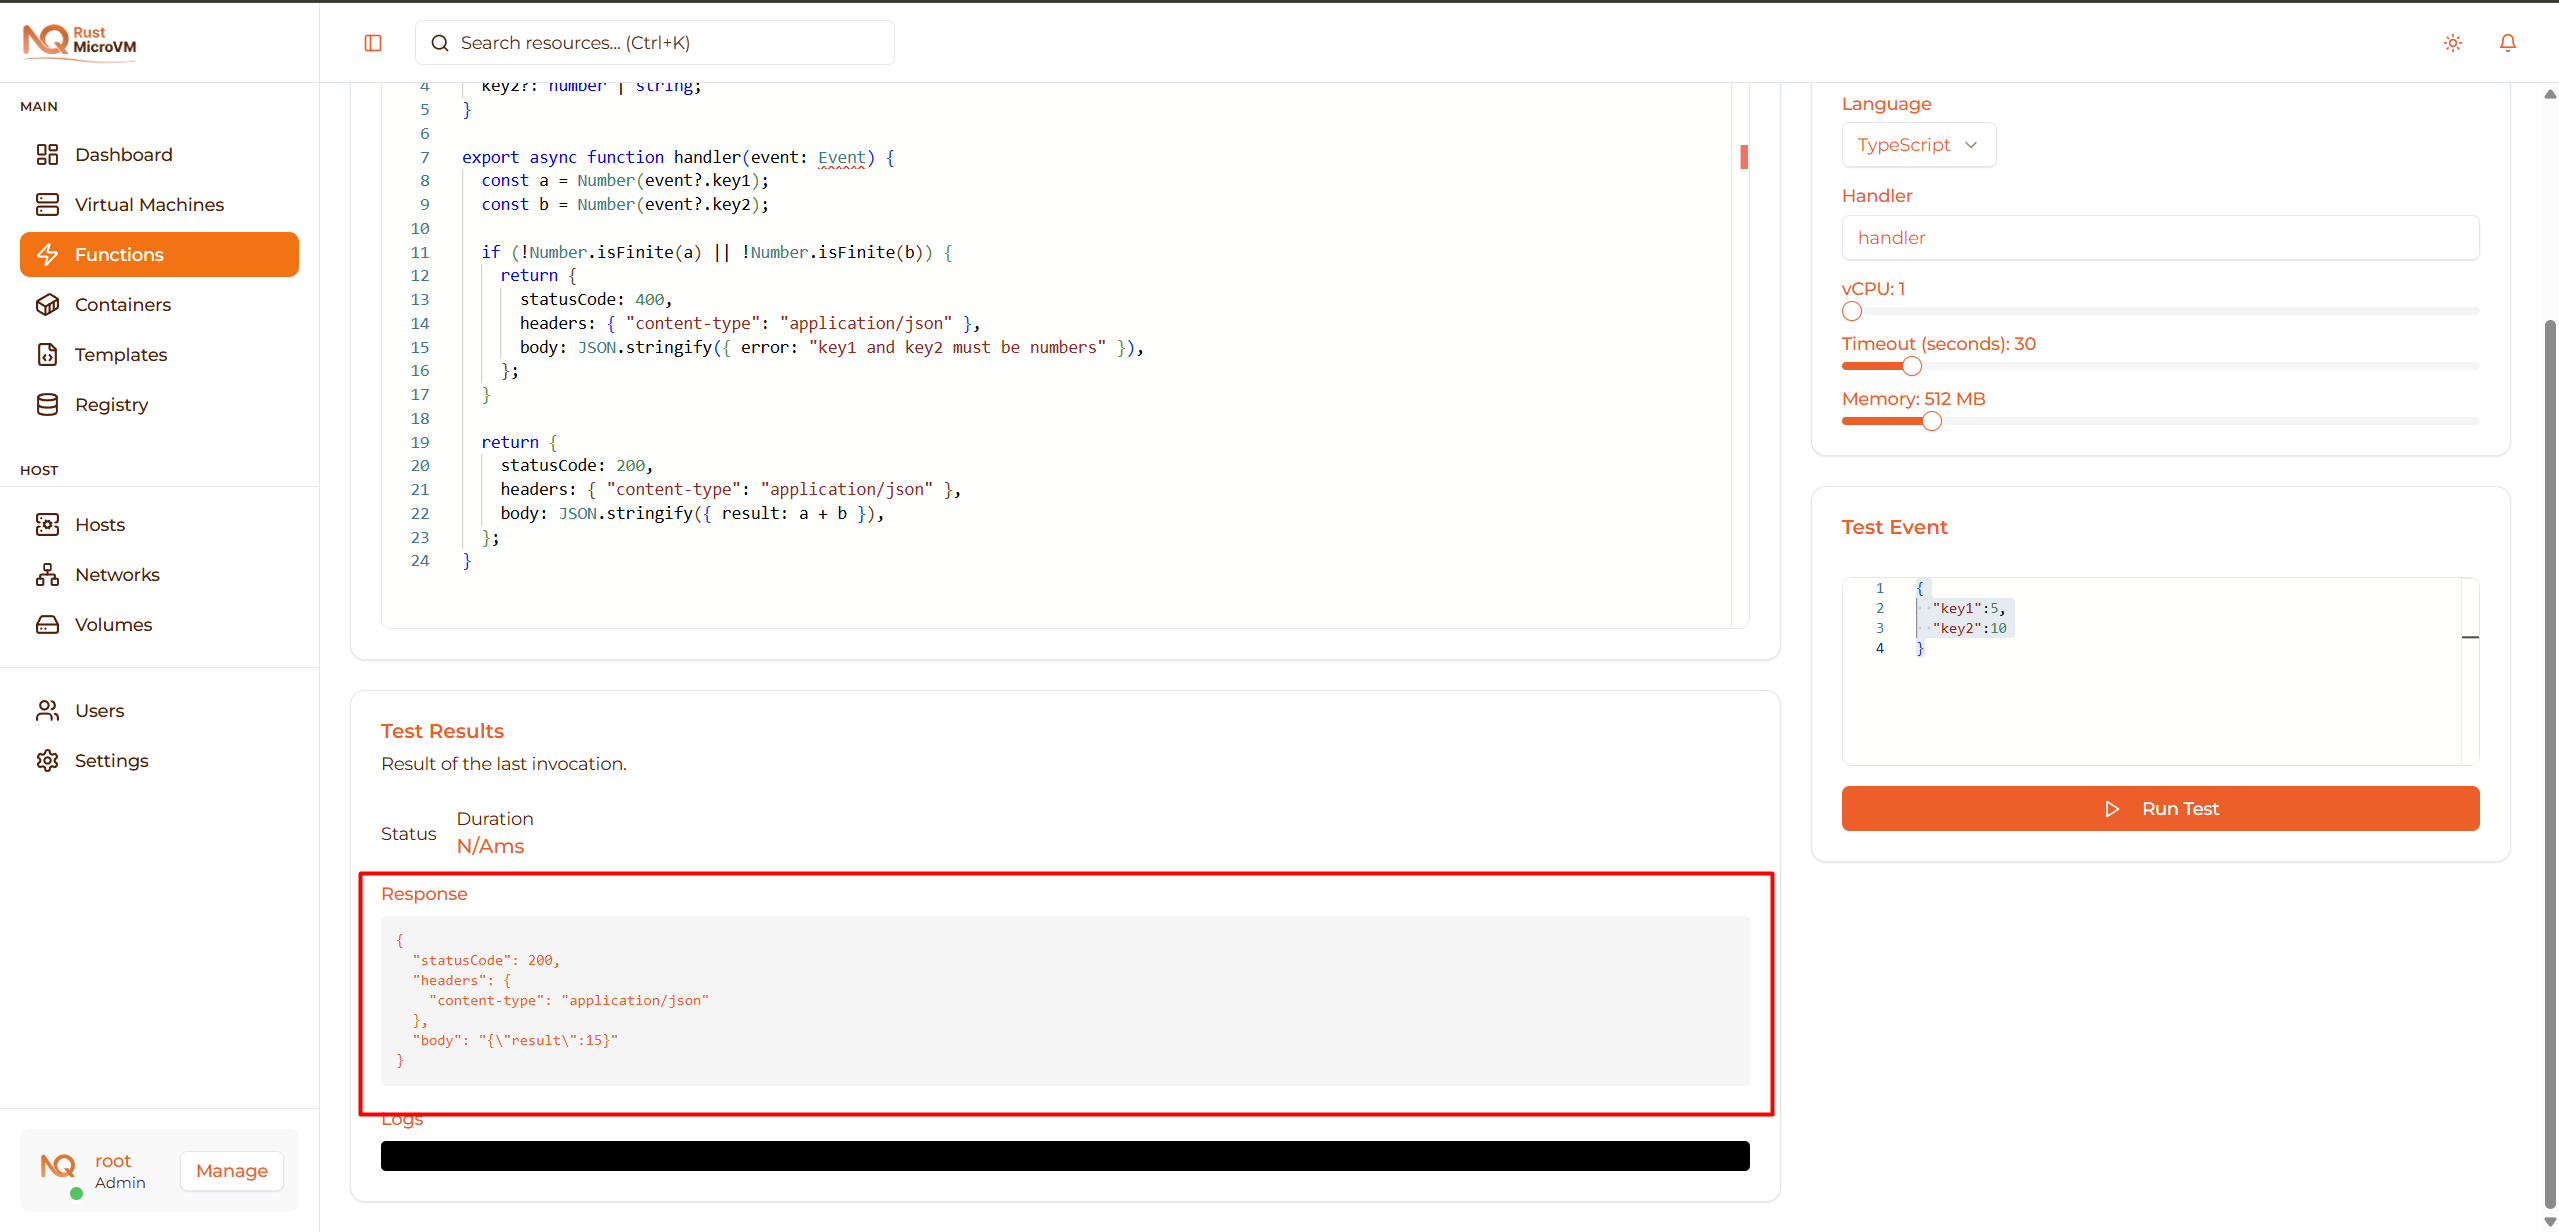Toggle light and dark theme

coord(2452,42)
